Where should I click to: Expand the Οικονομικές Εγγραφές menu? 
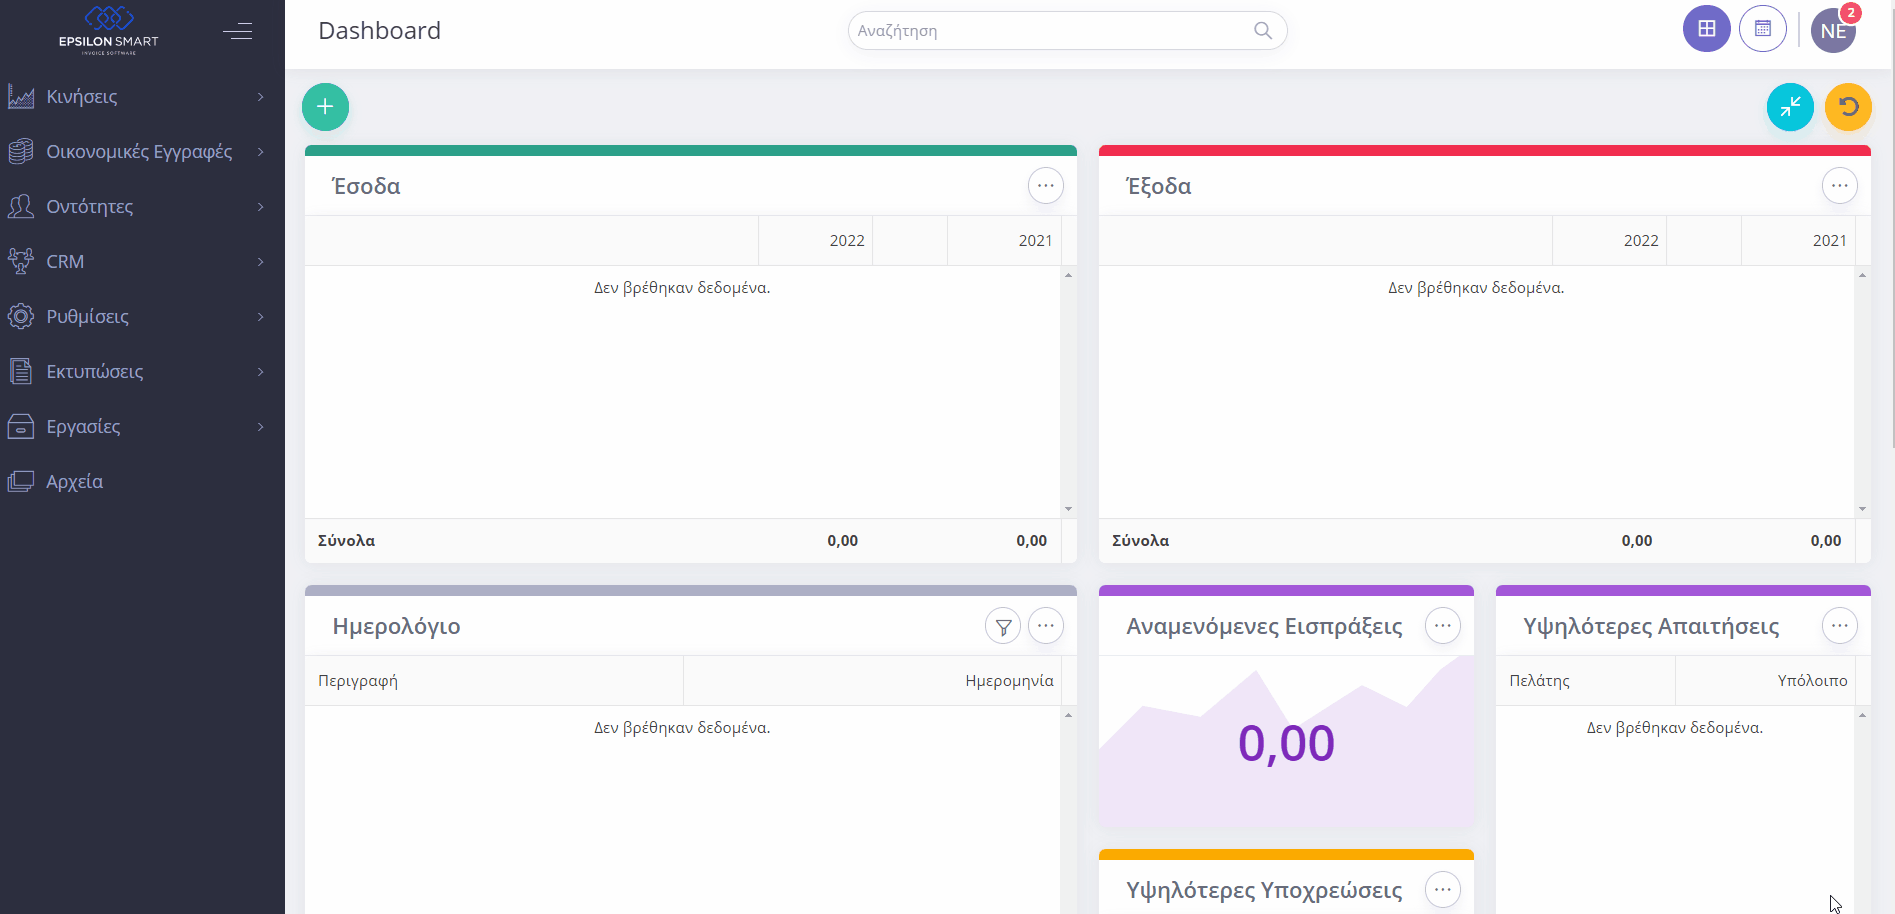click(142, 151)
